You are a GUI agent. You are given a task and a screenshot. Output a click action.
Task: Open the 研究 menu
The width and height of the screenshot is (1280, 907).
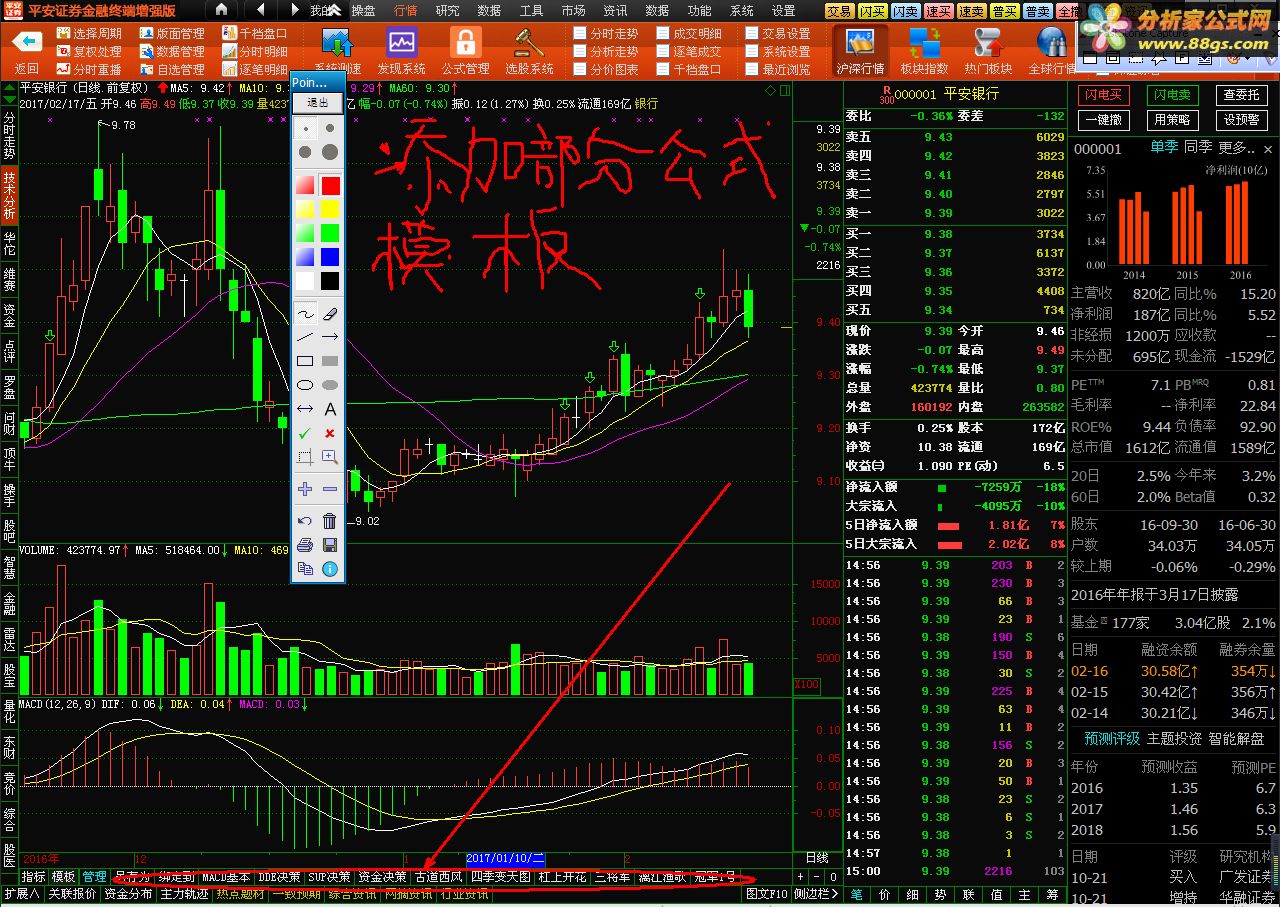(447, 11)
